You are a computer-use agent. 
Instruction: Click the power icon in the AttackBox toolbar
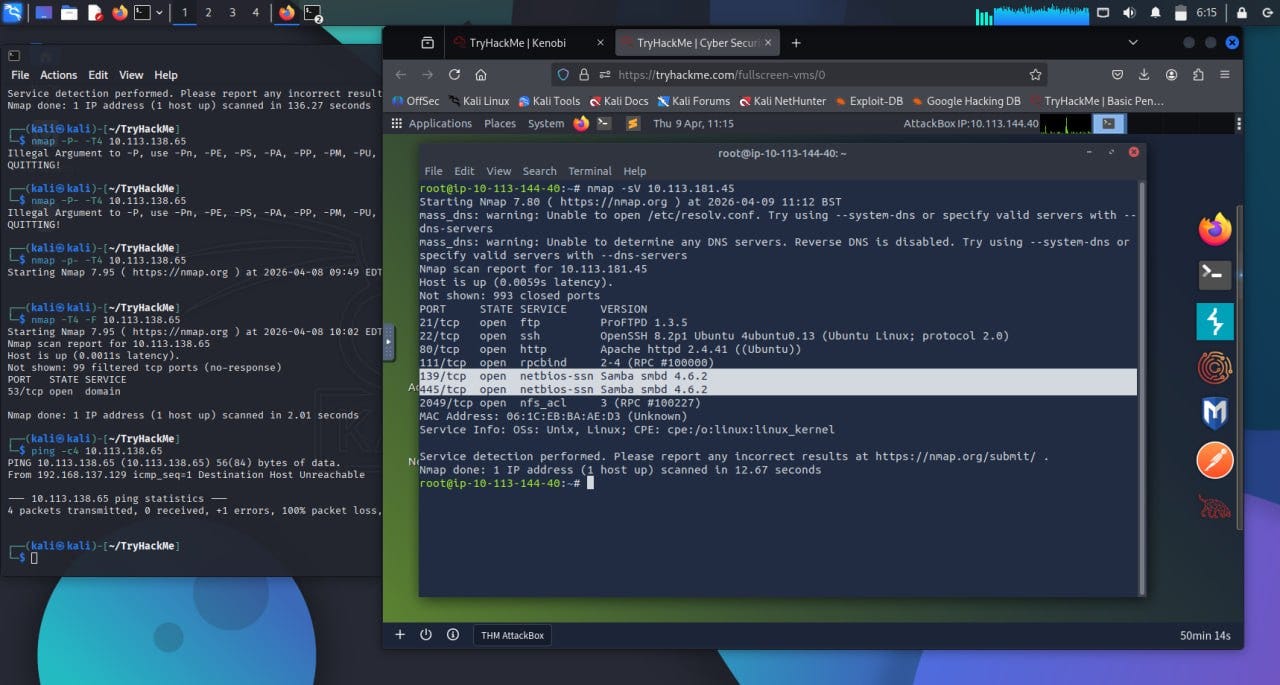(426, 635)
